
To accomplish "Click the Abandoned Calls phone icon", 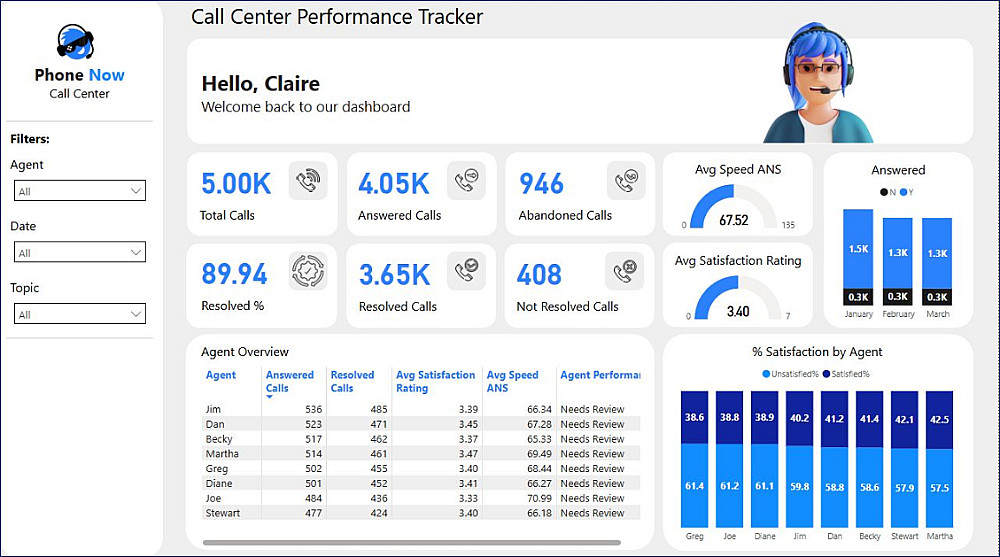I will tap(625, 181).
